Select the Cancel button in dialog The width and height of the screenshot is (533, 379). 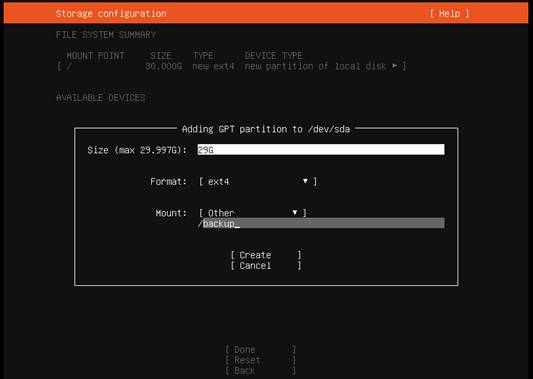[x=265, y=265]
